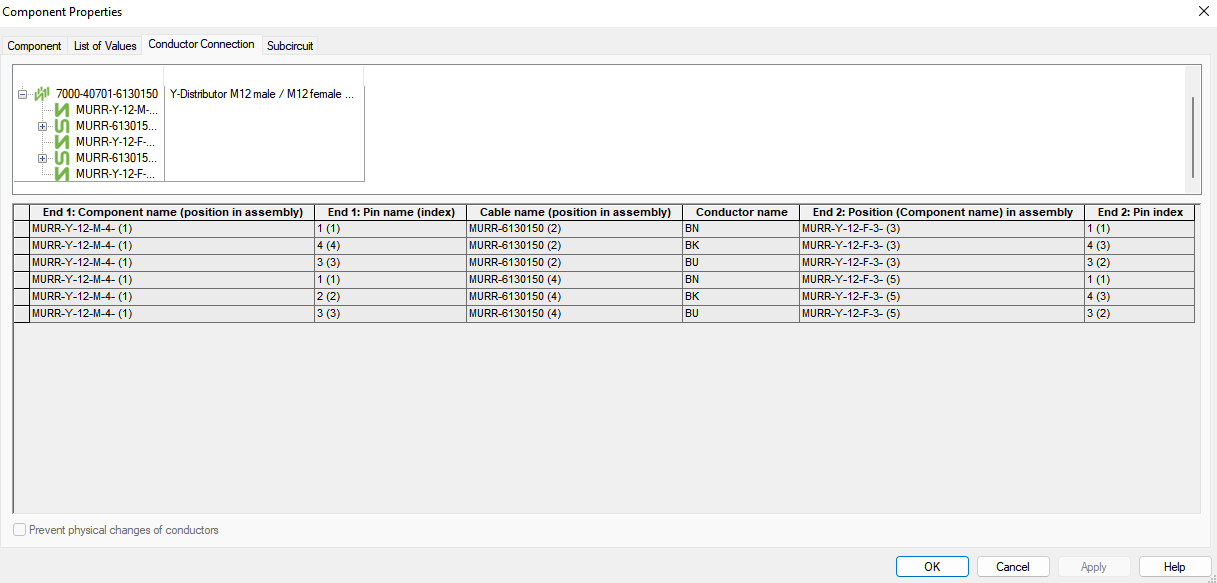Click End 1 pin cell '2 (2)'
The width and height of the screenshot is (1217, 583).
tap(391, 297)
